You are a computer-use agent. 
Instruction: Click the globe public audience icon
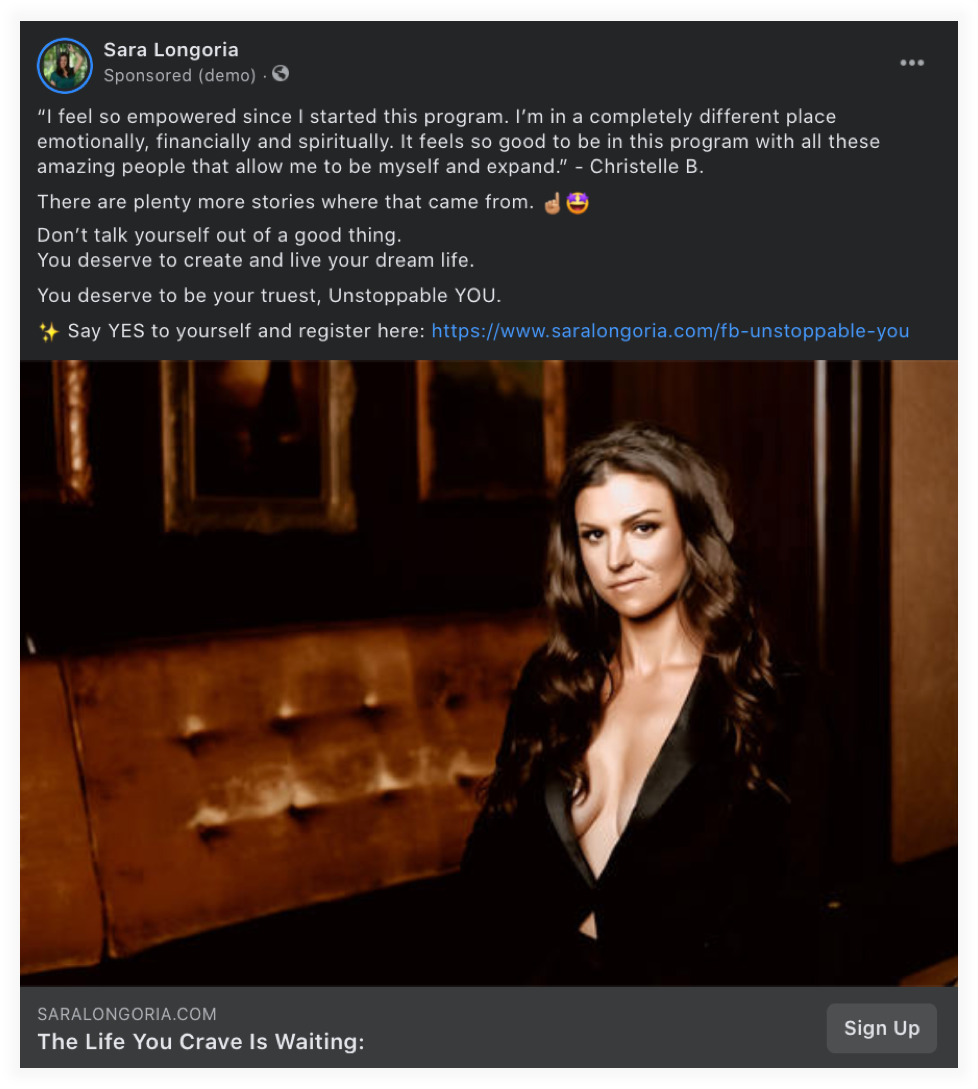[281, 74]
